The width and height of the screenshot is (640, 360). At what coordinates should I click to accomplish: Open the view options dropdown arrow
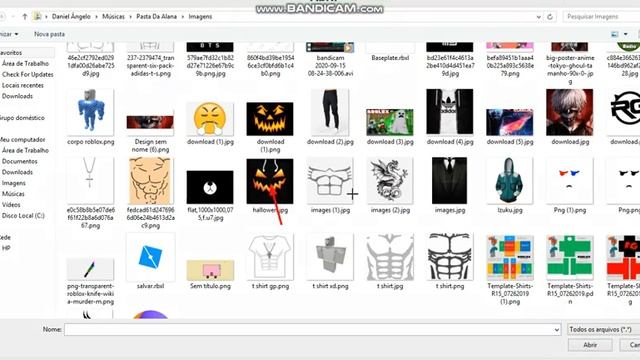pos(625,34)
